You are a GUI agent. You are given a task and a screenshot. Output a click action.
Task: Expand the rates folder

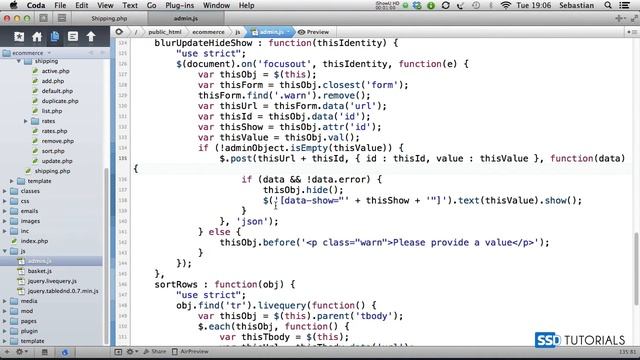click(x=26, y=121)
